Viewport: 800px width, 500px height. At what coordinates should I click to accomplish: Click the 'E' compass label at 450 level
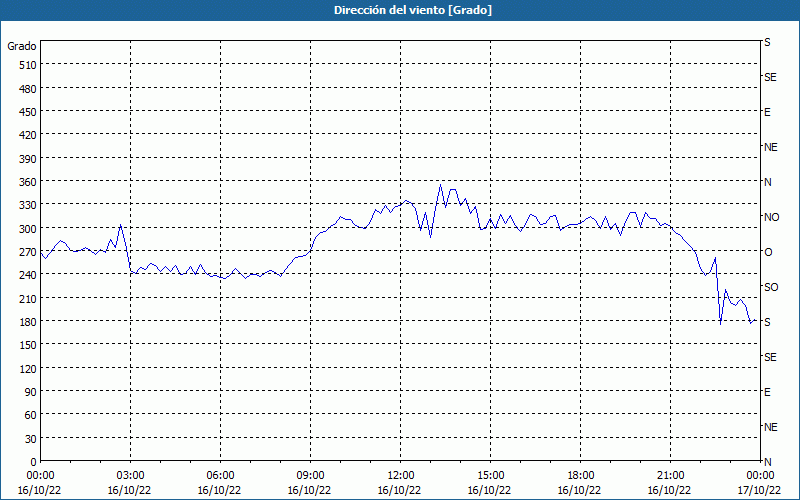[x=767, y=112]
